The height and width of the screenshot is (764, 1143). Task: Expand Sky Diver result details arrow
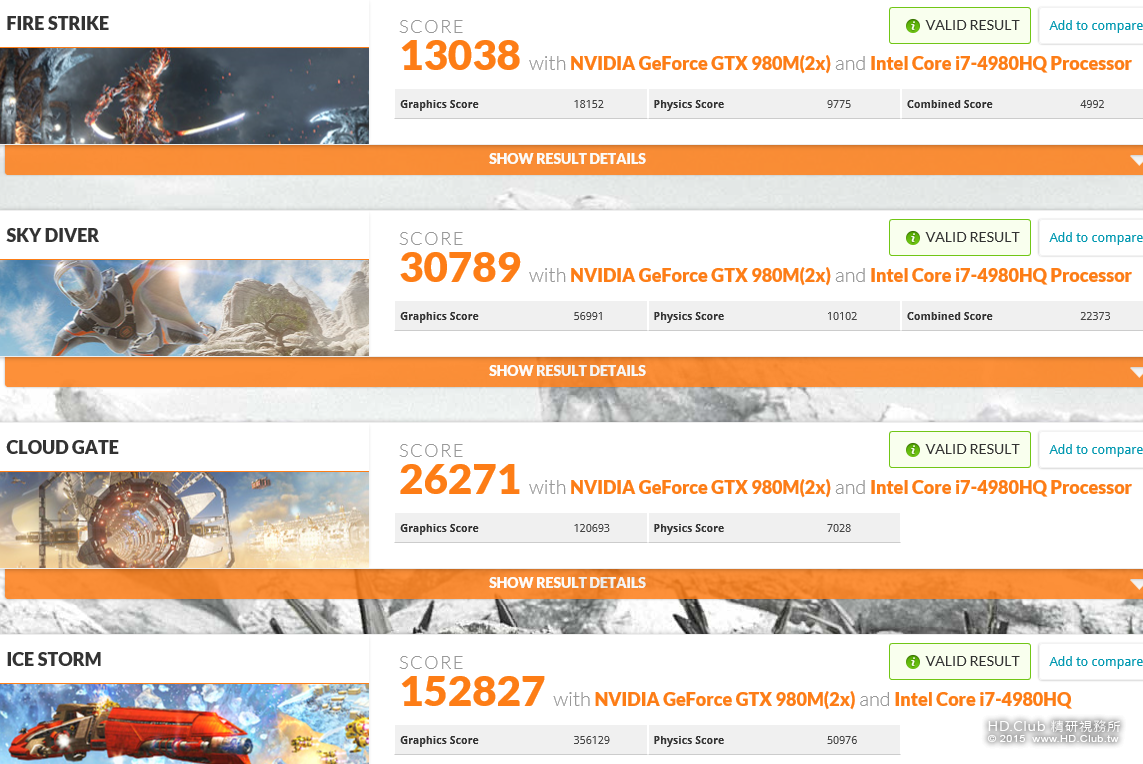1136,372
